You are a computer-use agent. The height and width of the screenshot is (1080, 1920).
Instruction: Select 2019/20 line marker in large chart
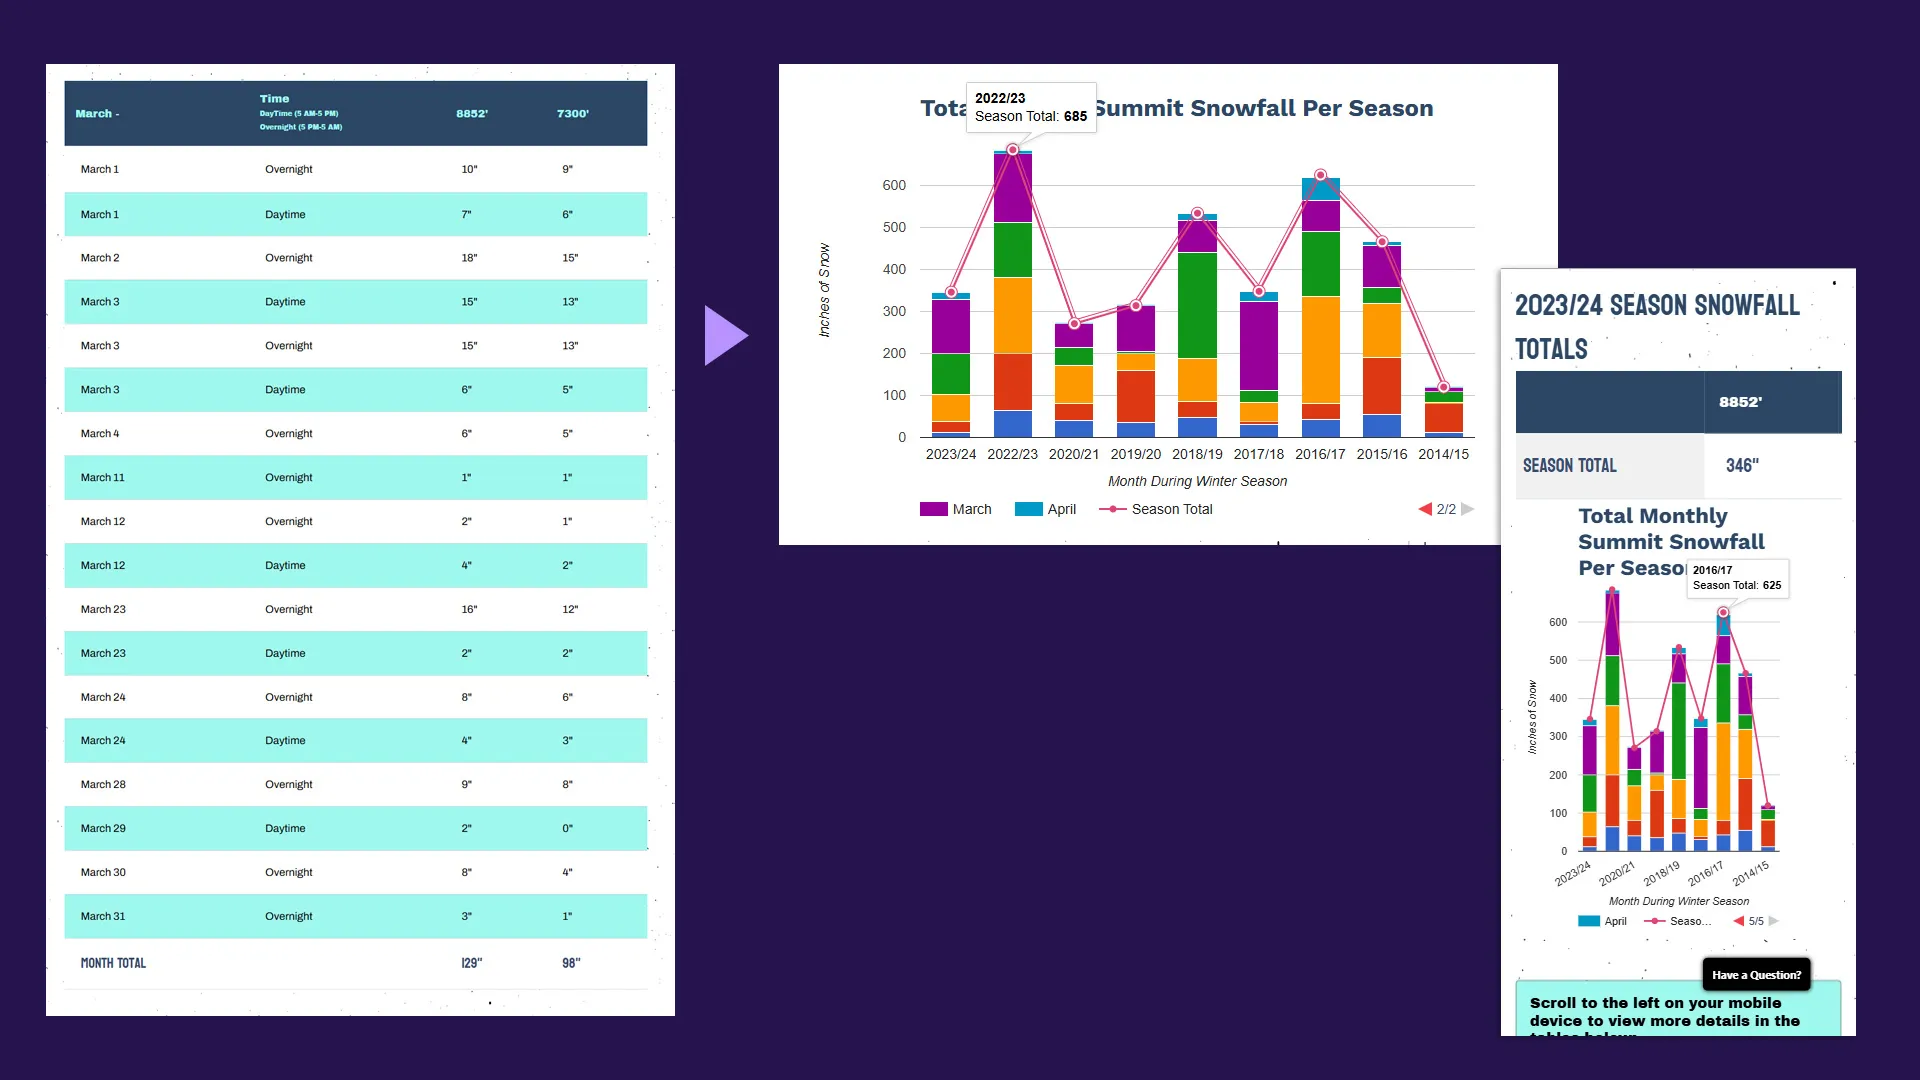[x=1136, y=306]
